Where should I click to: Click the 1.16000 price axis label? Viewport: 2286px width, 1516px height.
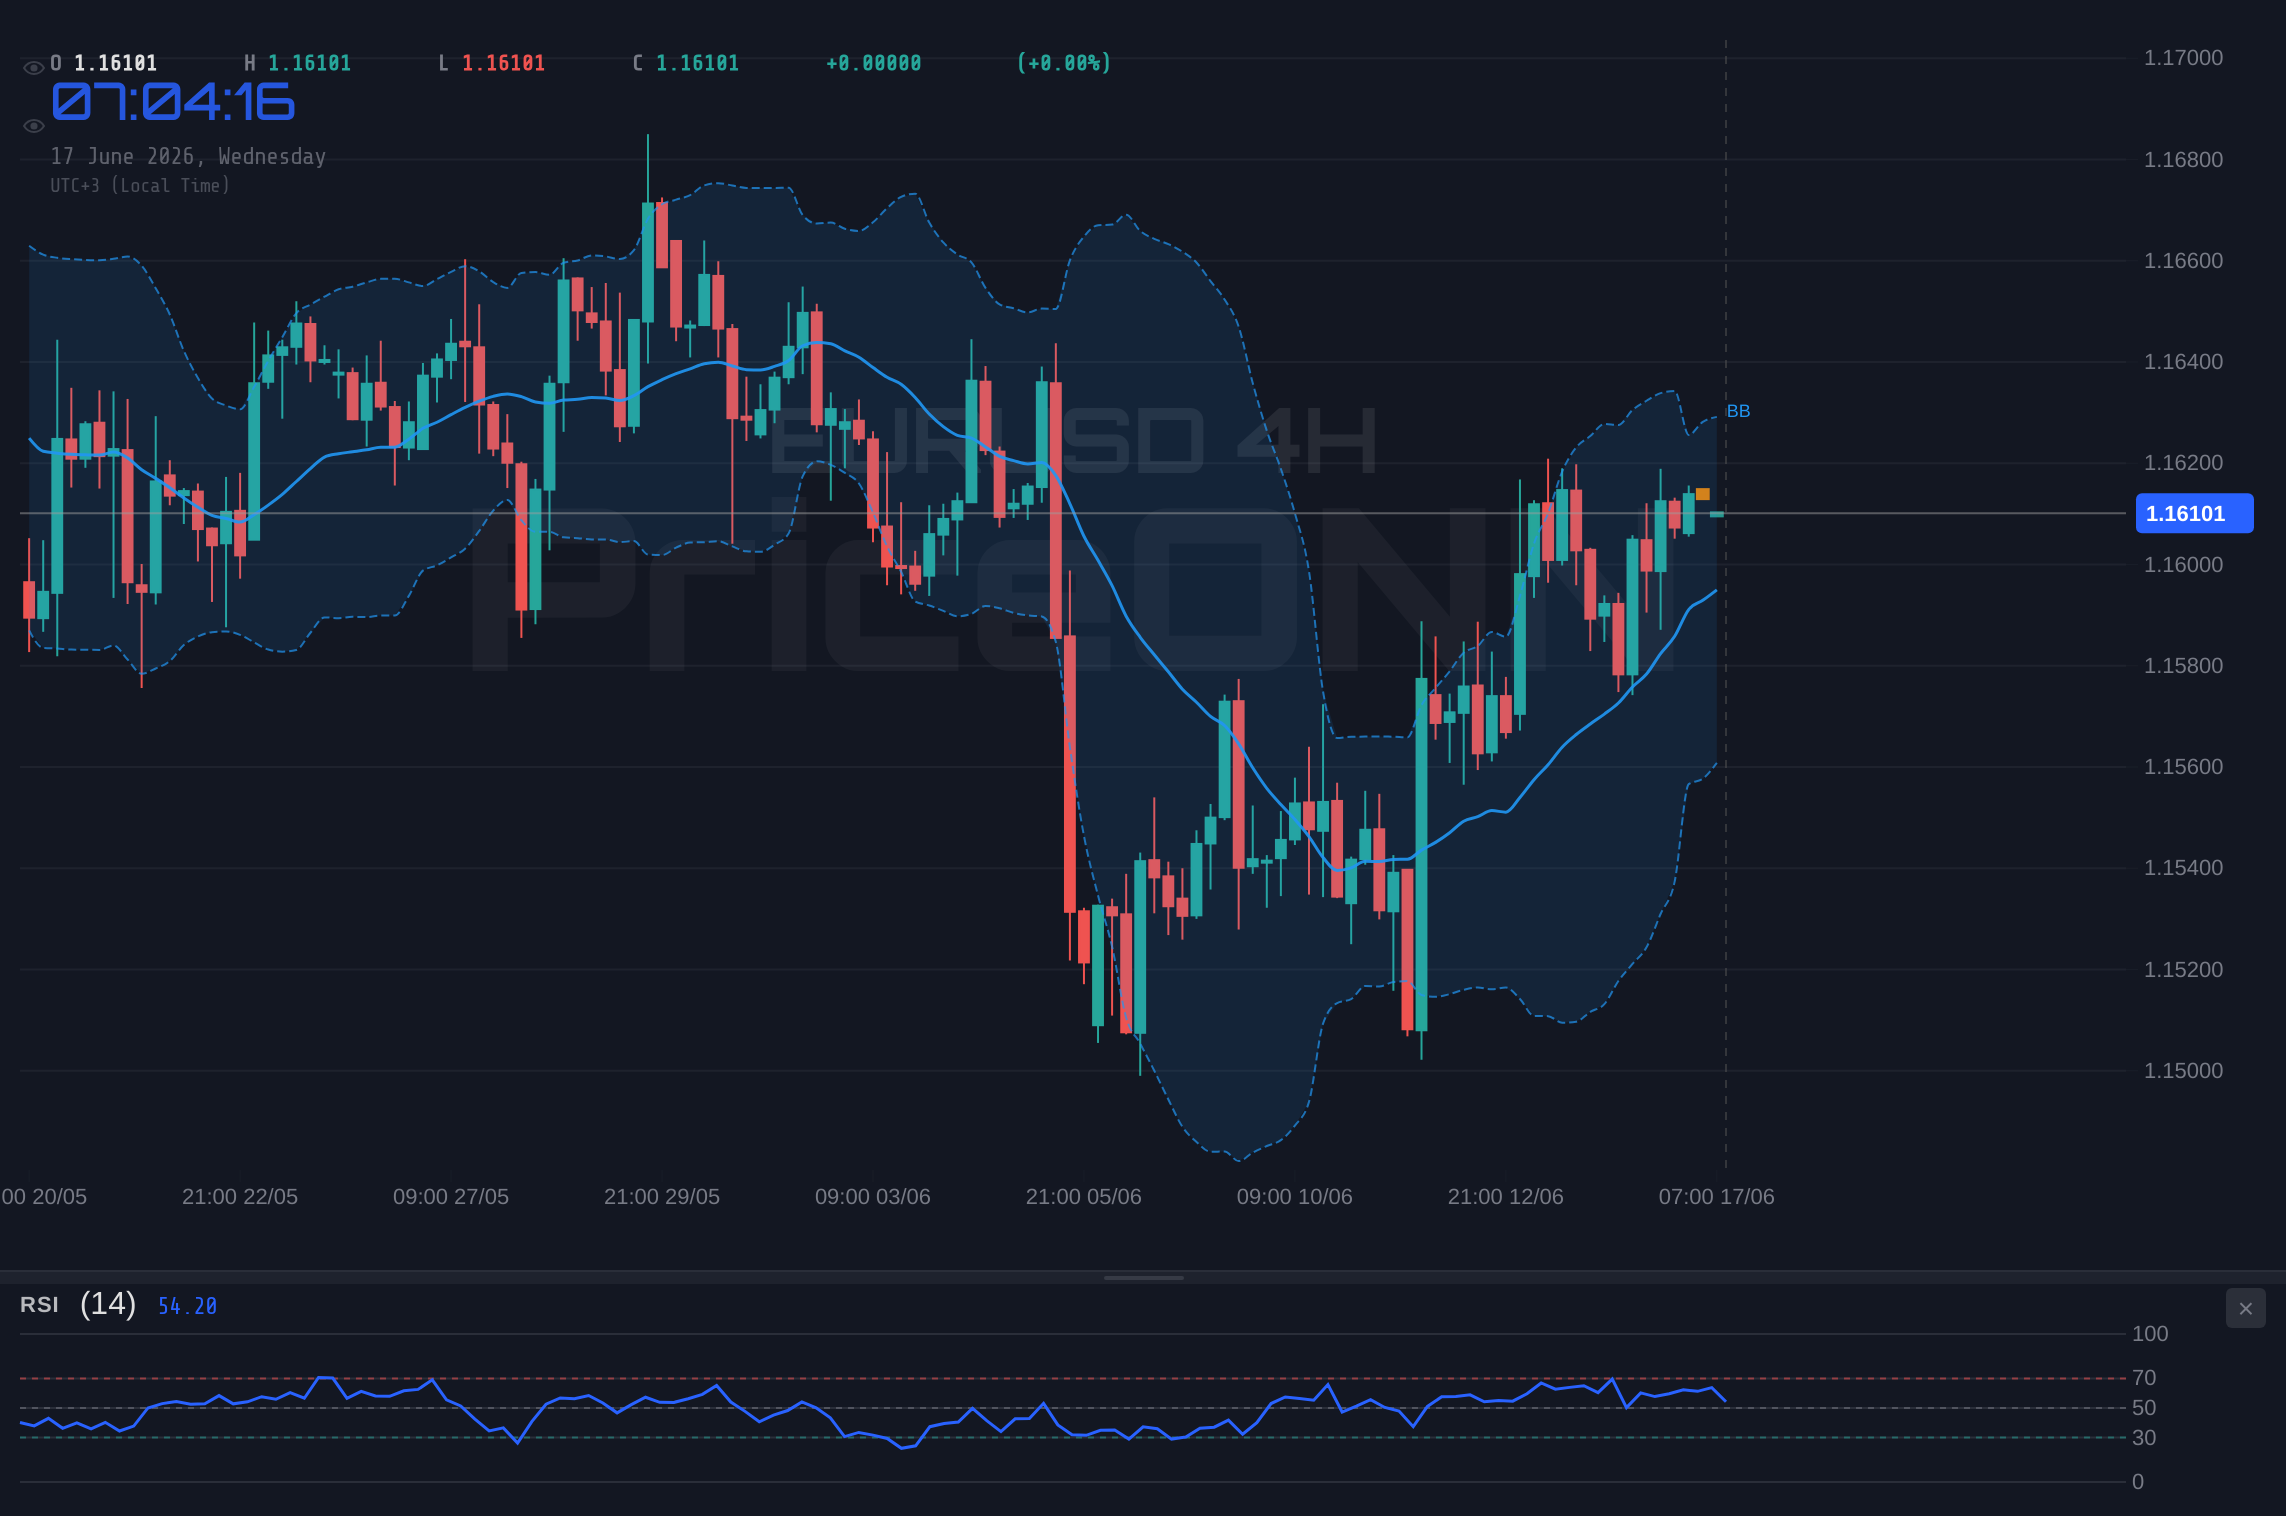click(2183, 565)
